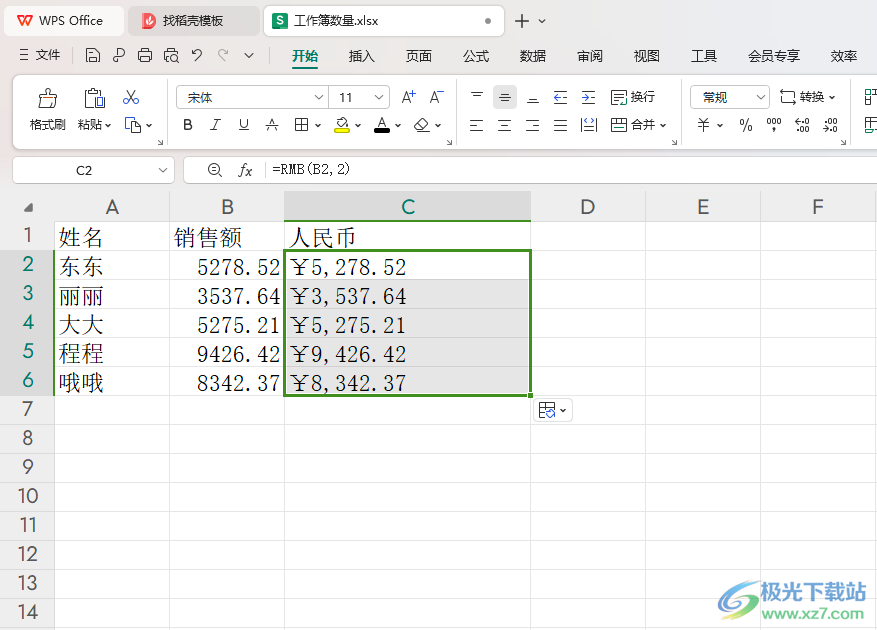Click the Paste clipboard icon
The image size is (877, 630).
tap(95, 98)
